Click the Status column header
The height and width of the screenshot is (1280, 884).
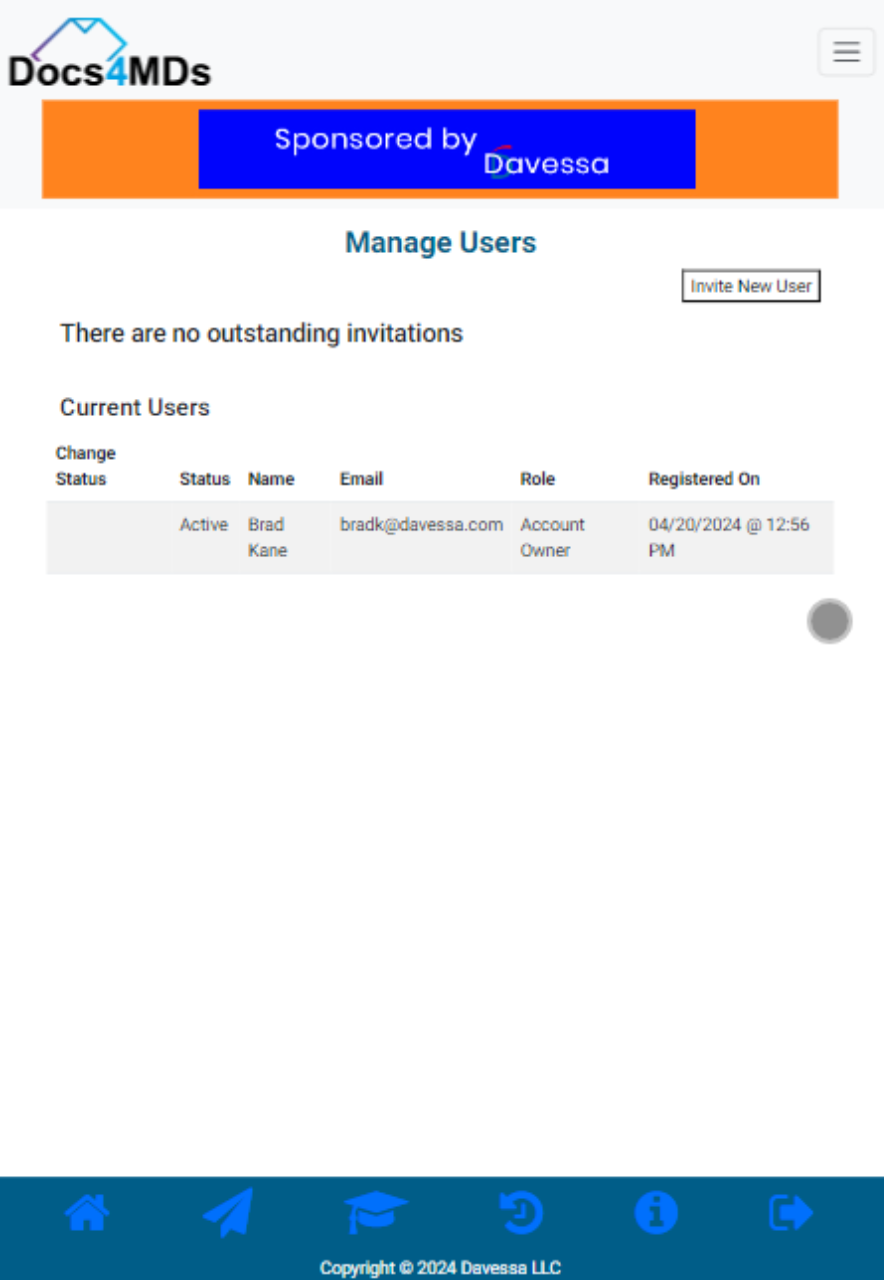point(204,479)
